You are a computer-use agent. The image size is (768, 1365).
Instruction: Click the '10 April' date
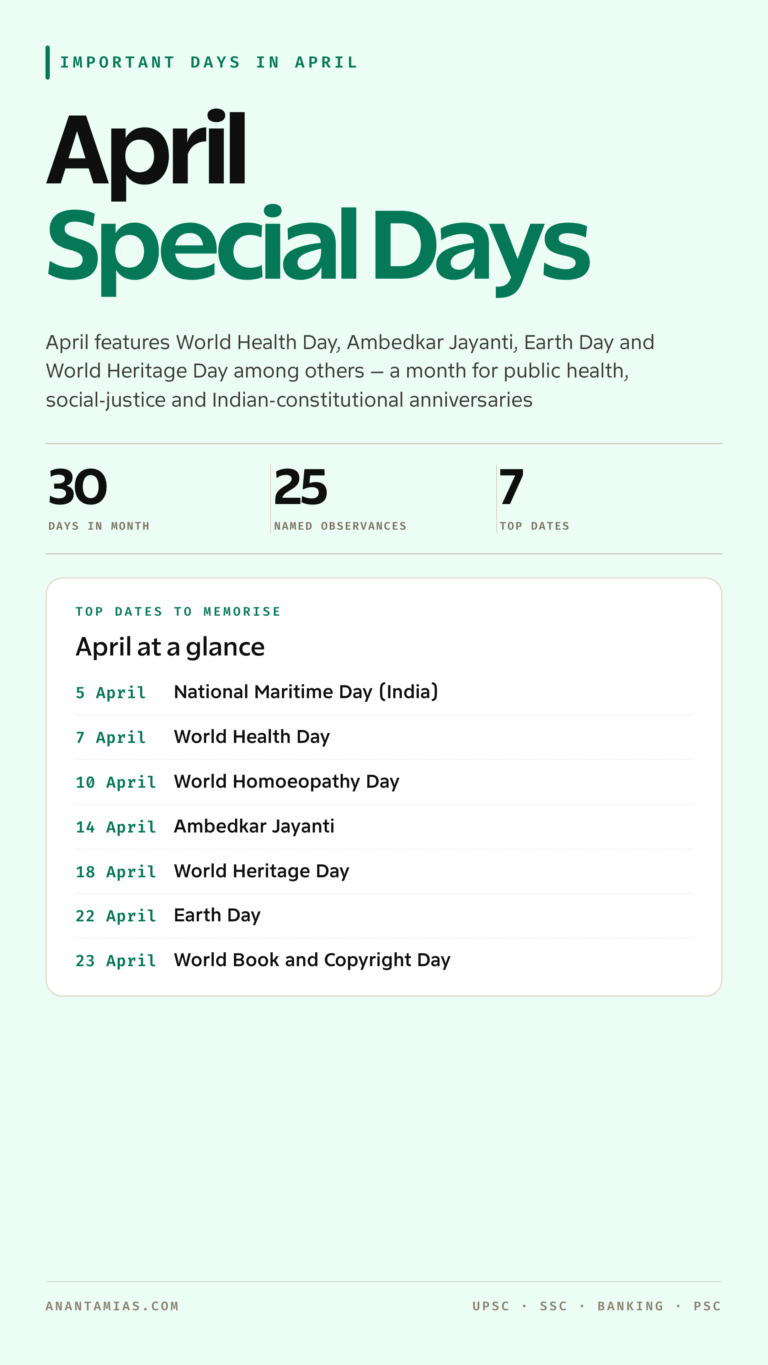point(116,782)
